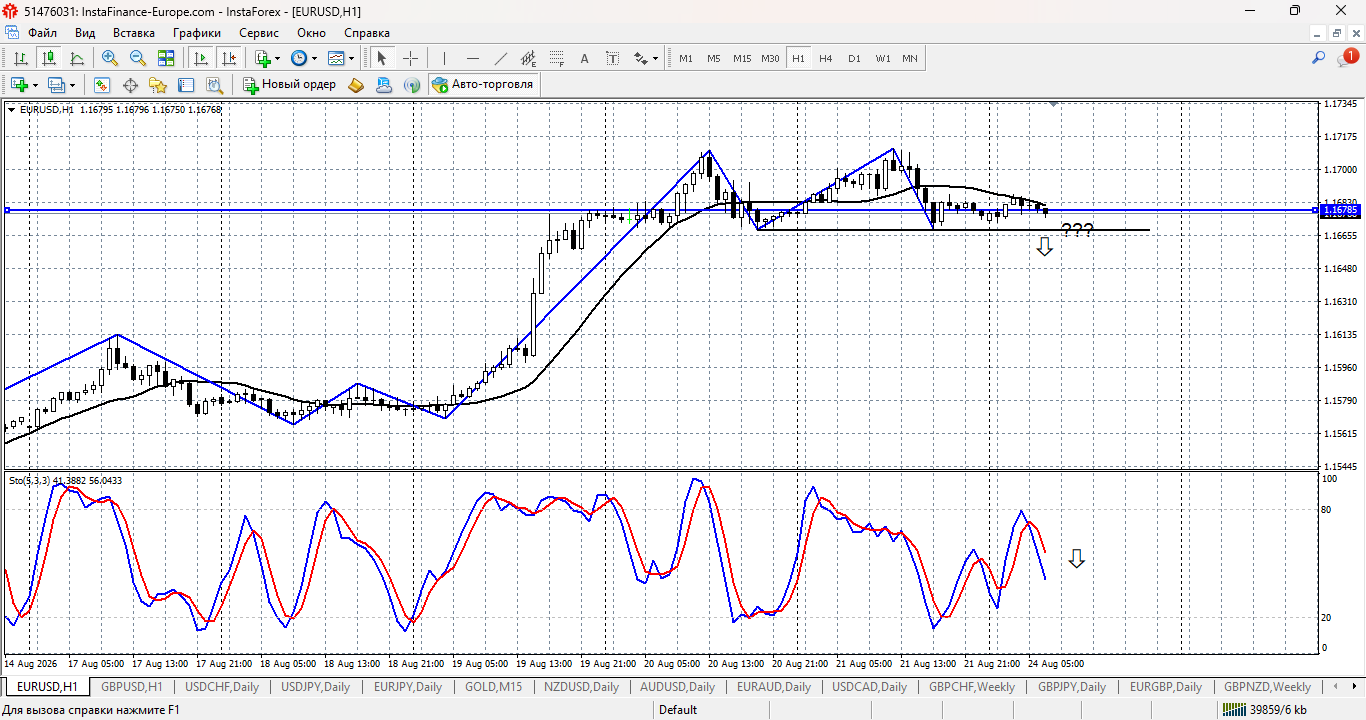Choose the text A tool
Image resolution: width=1366 pixels, height=720 pixels.
pyautogui.click(x=585, y=59)
